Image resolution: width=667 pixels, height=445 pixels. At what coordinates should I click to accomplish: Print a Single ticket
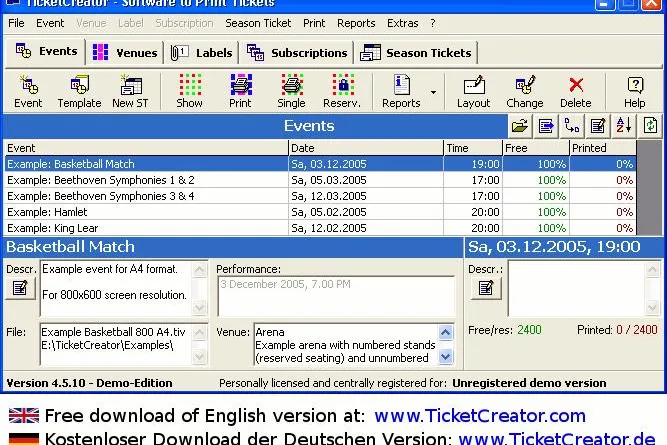click(x=291, y=91)
